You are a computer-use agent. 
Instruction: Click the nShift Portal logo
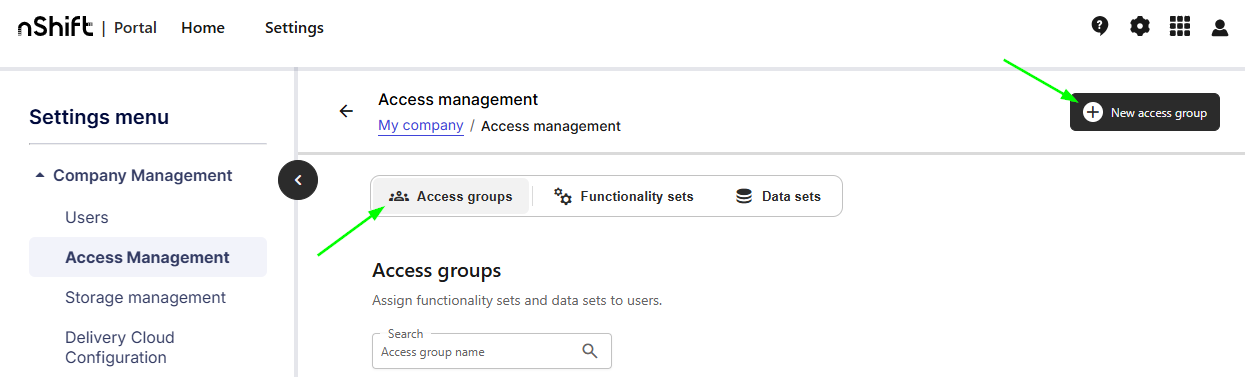click(x=87, y=28)
